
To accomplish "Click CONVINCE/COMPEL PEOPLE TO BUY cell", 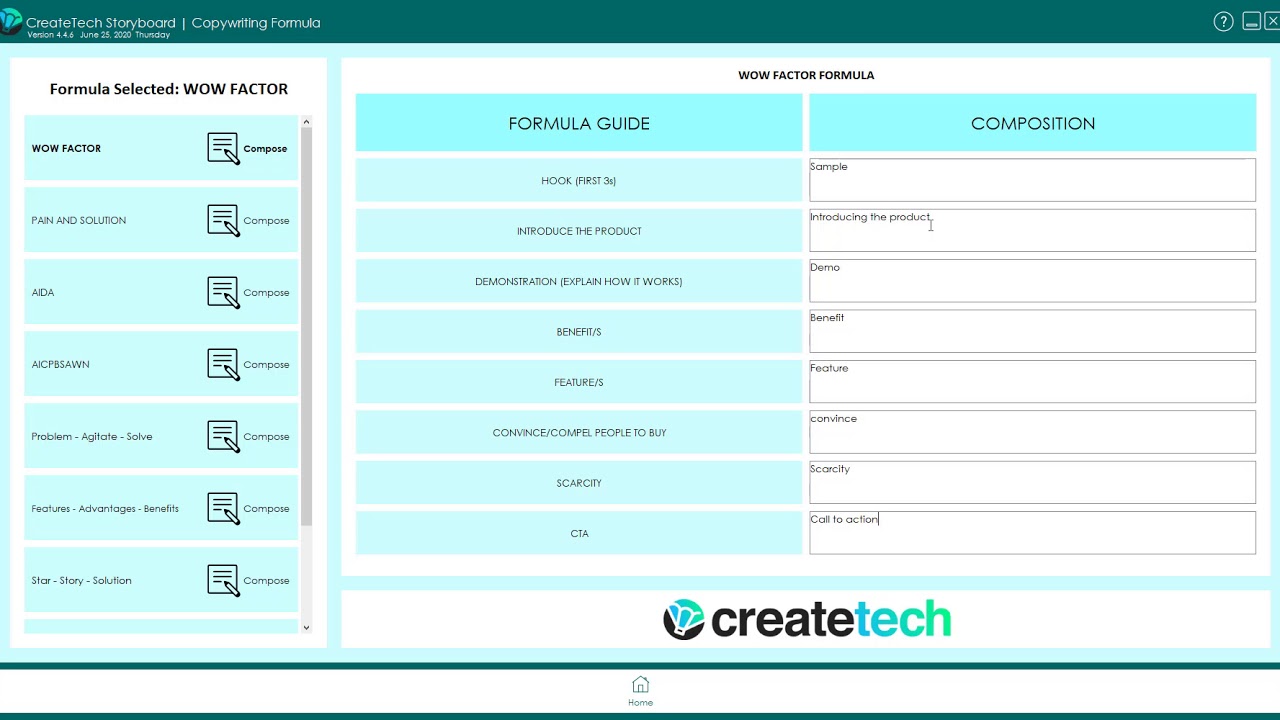I will 579,432.
